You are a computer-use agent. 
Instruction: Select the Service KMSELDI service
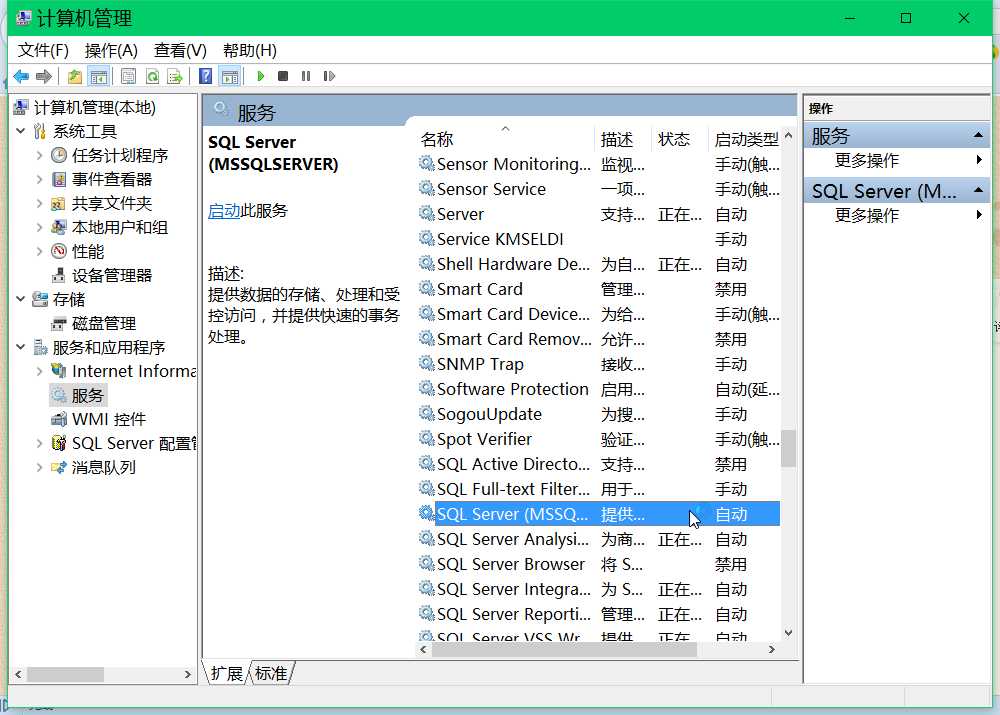pyautogui.click(x=598, y=239)
